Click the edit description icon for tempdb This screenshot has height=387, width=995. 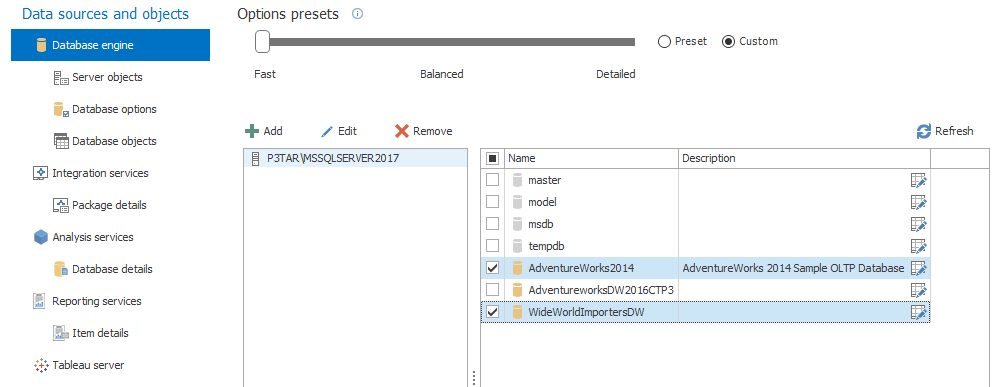[918, 246]
